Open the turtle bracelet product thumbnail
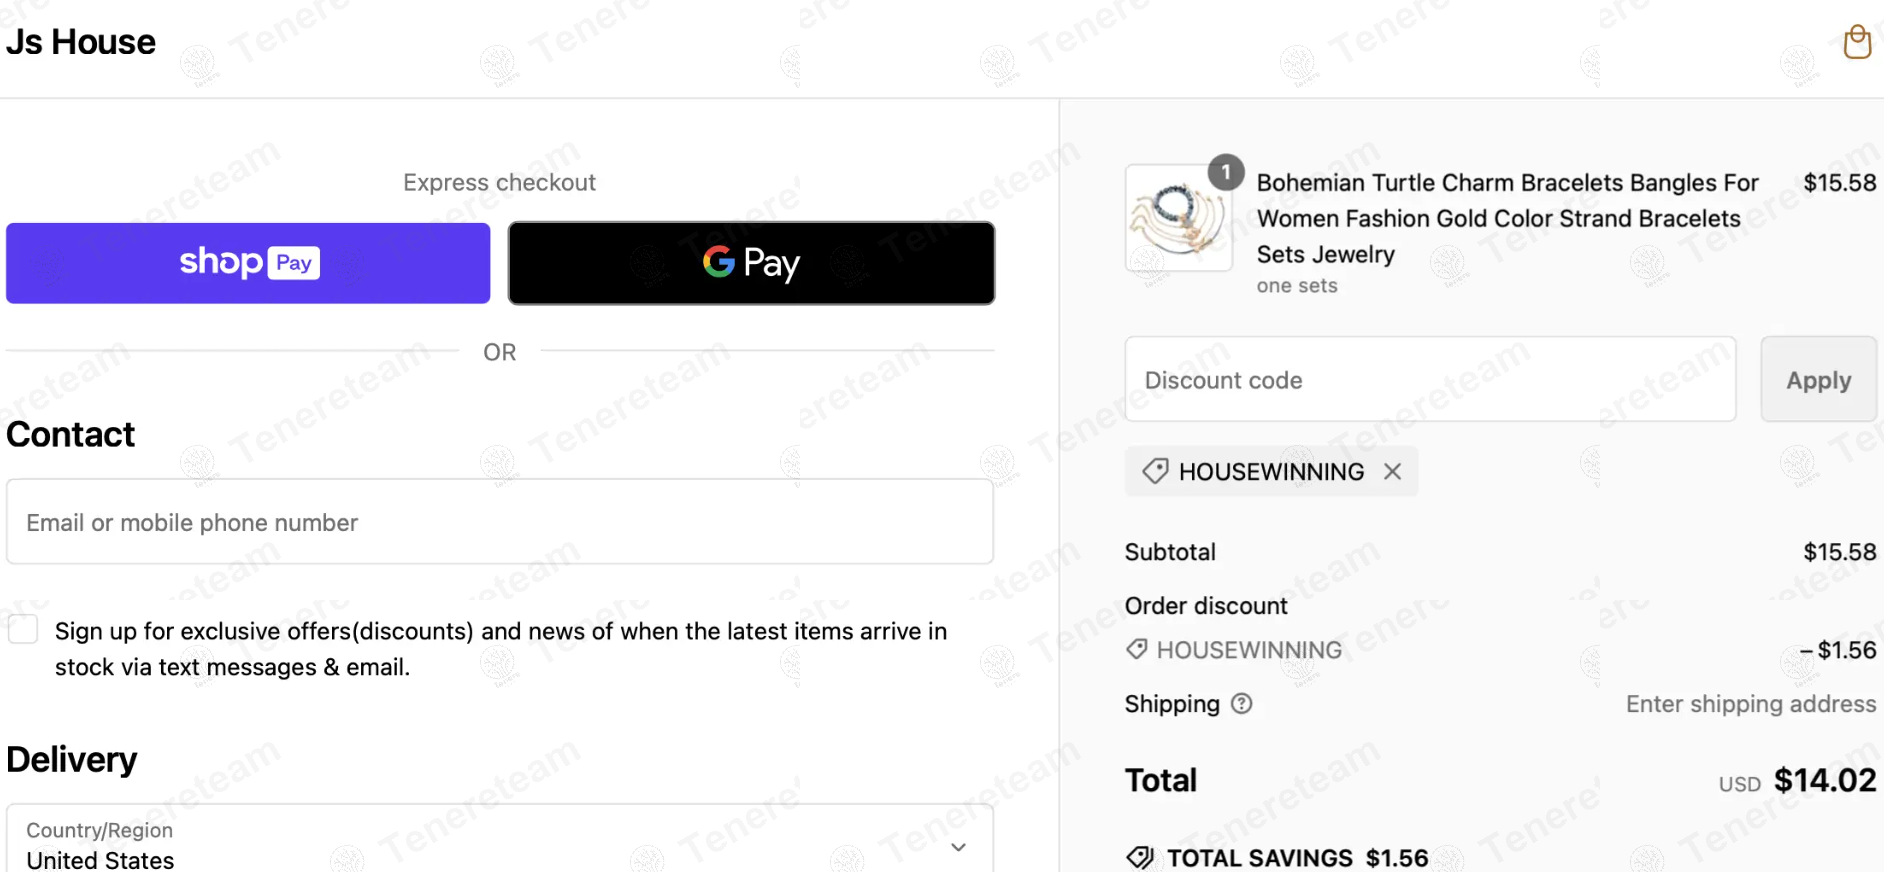Viewport: 1884px width, 872px height. pyautogui.click(x=1178, y=218)
